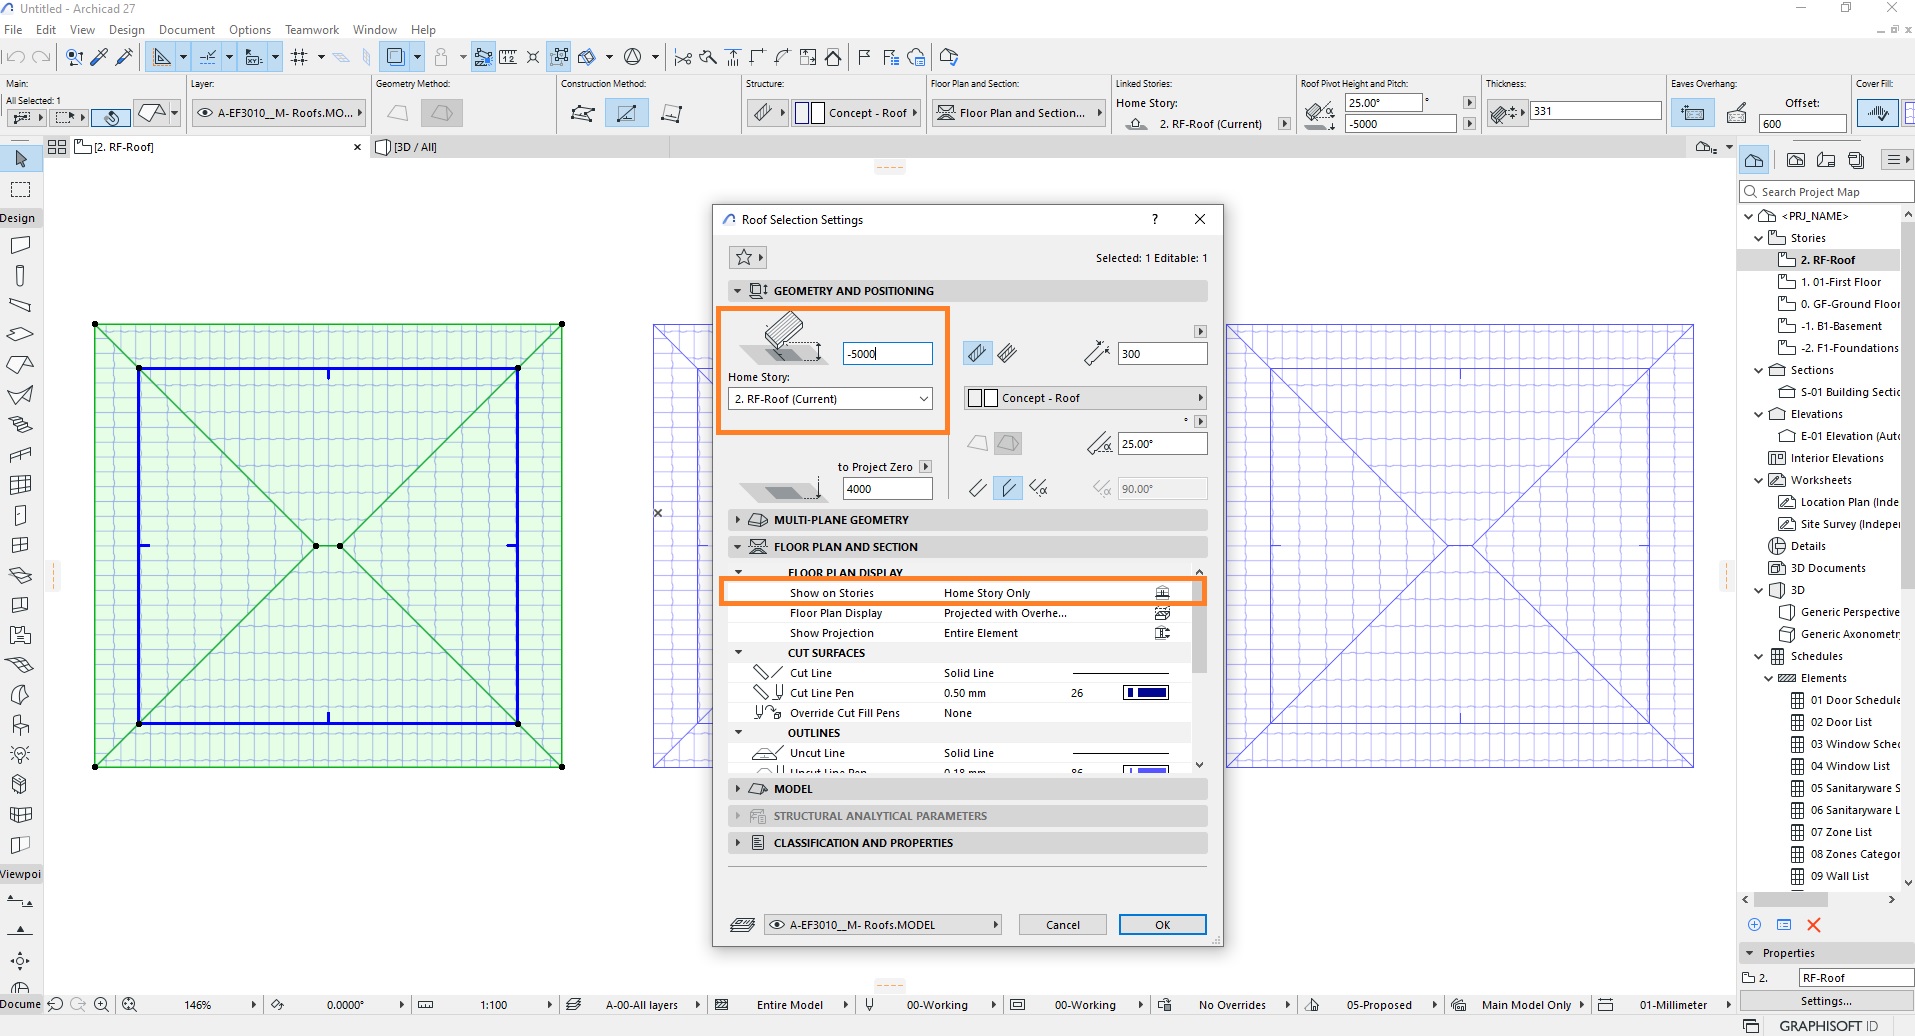Click the roof pitch 25.00° field
This screenshot has width=1915, height=1036.
1162,444
